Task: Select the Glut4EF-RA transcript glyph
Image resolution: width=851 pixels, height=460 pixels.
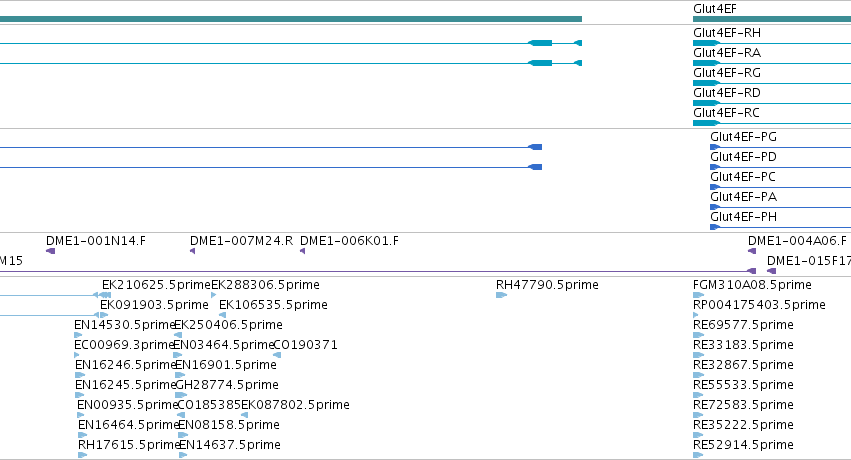Action: pyautogui.click(x=772, y=63)
